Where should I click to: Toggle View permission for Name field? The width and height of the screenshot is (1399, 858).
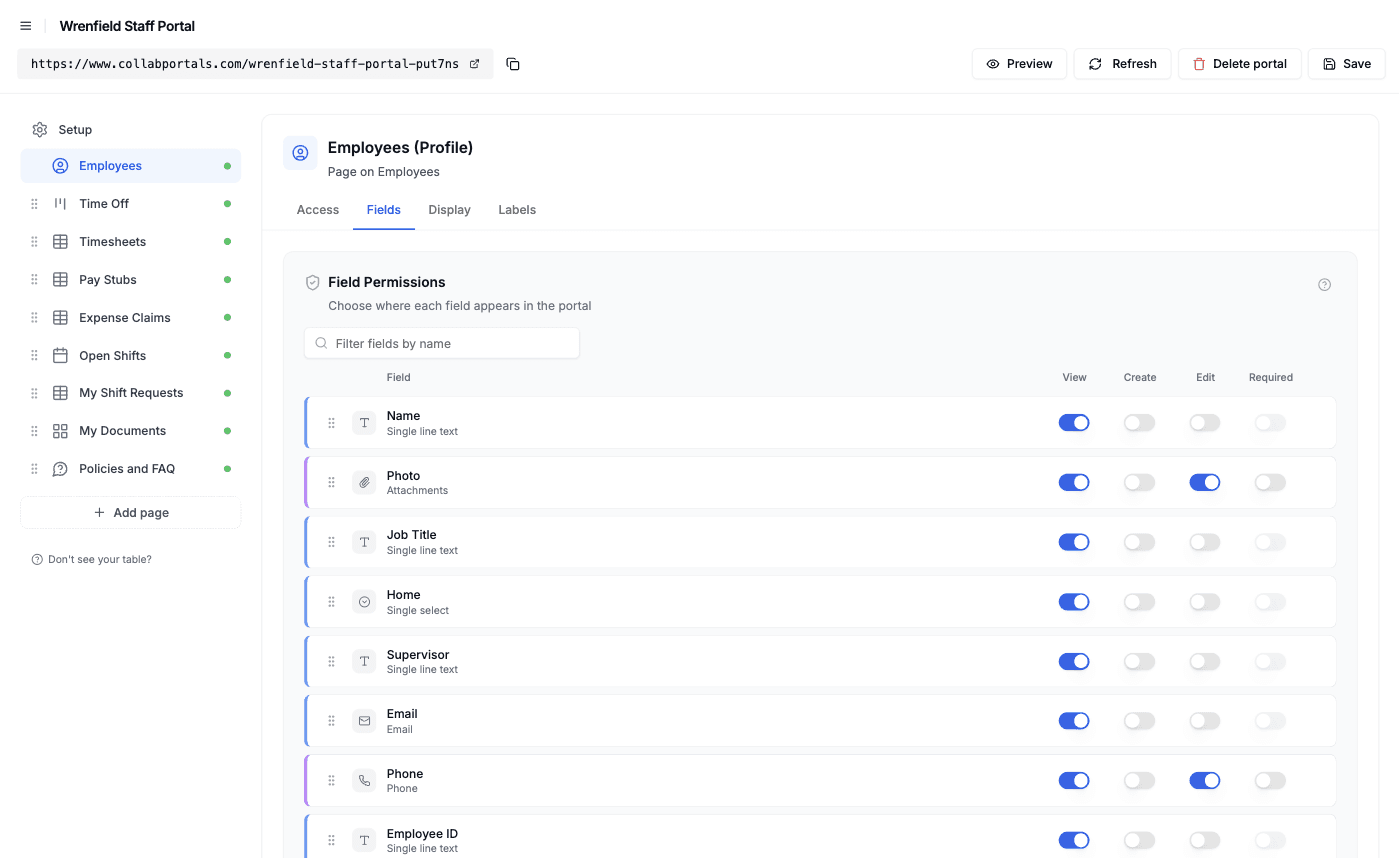click(x=1074, y=423)
